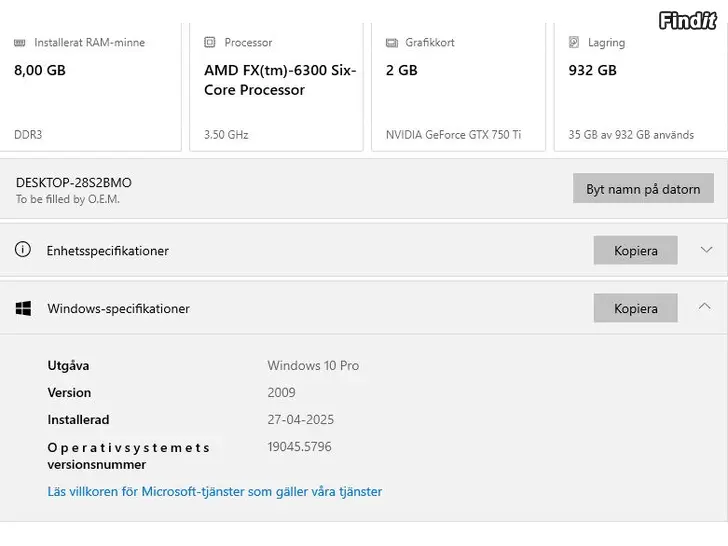728x546 pixels.
Task: Select the Grafikkort card heading
Action: tap(430, 42)
